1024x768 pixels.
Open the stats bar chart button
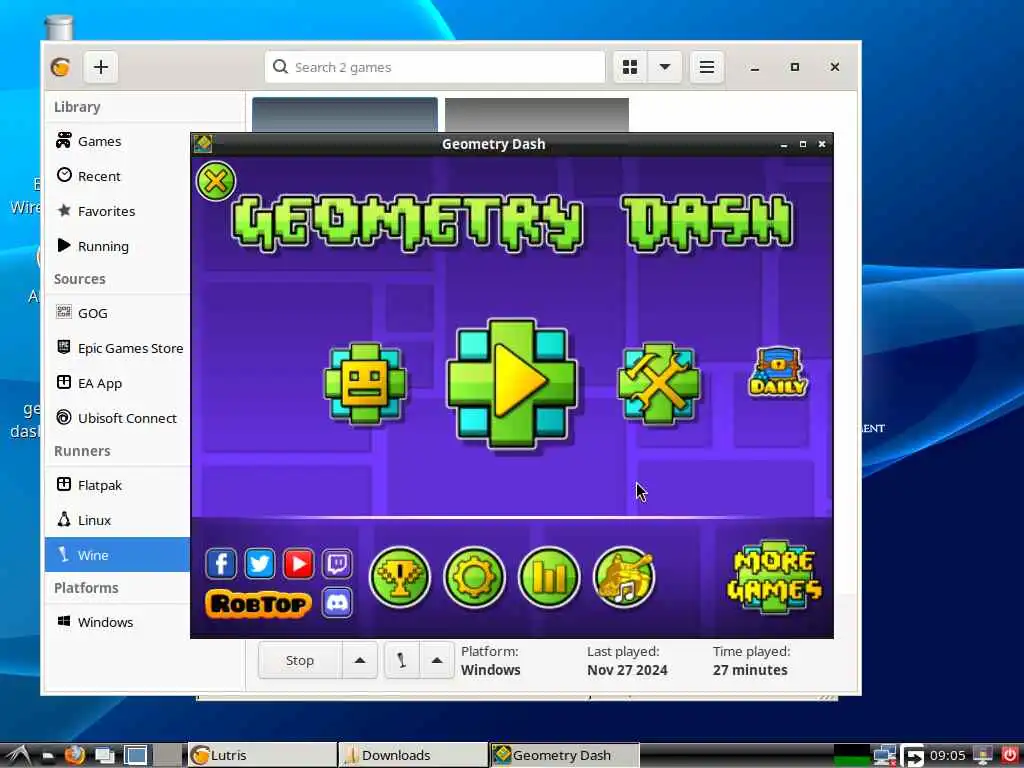[x=549, y=577]
